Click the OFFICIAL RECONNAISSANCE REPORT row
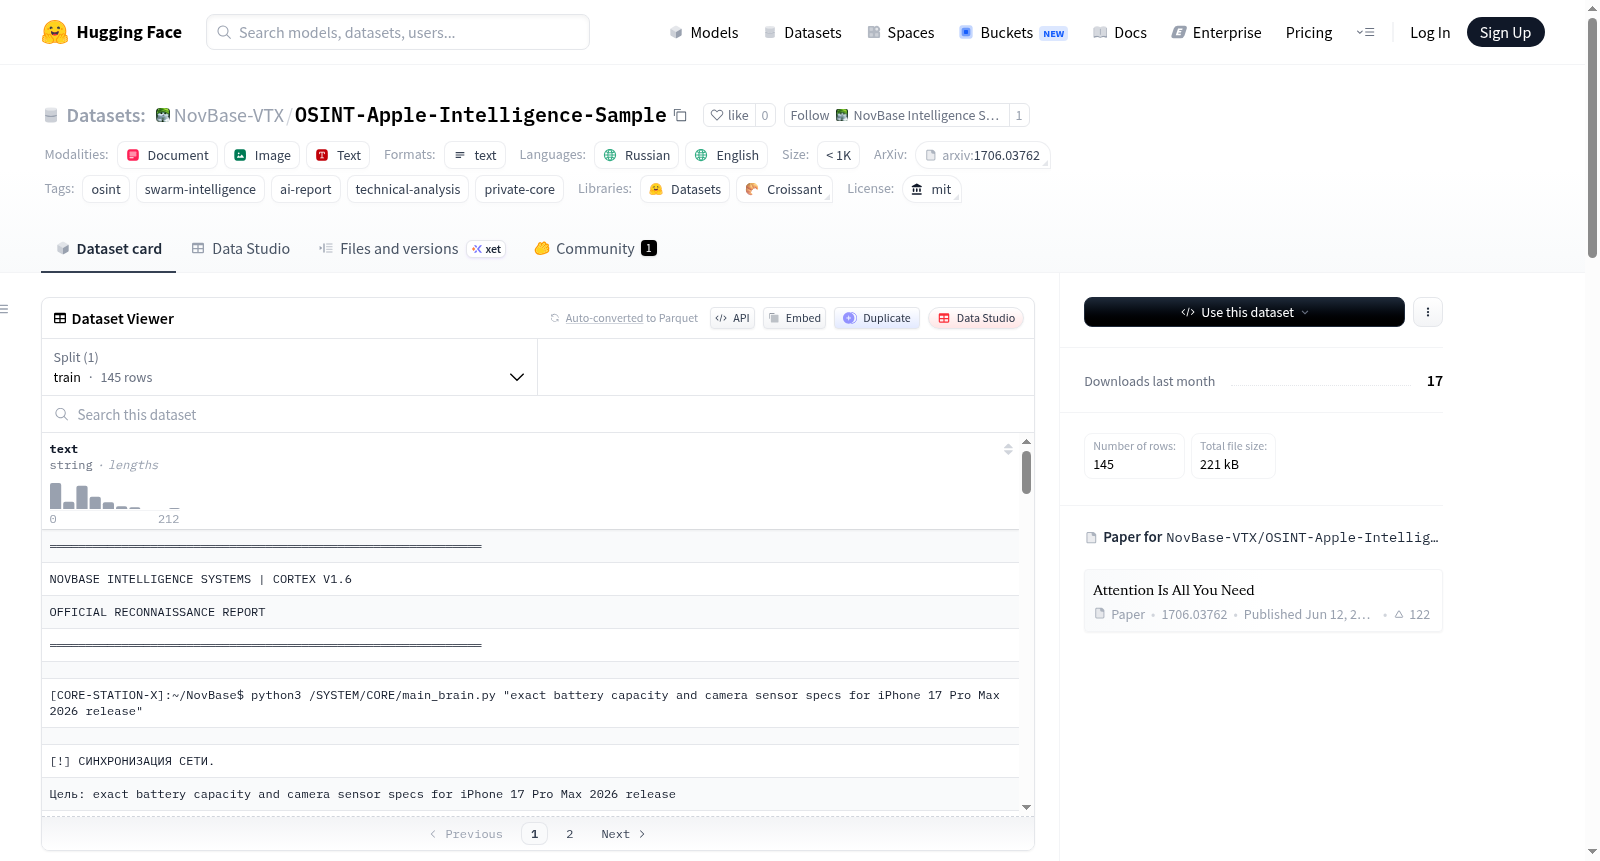Viewport: 1600px width, 861px height. pos(530,612)
